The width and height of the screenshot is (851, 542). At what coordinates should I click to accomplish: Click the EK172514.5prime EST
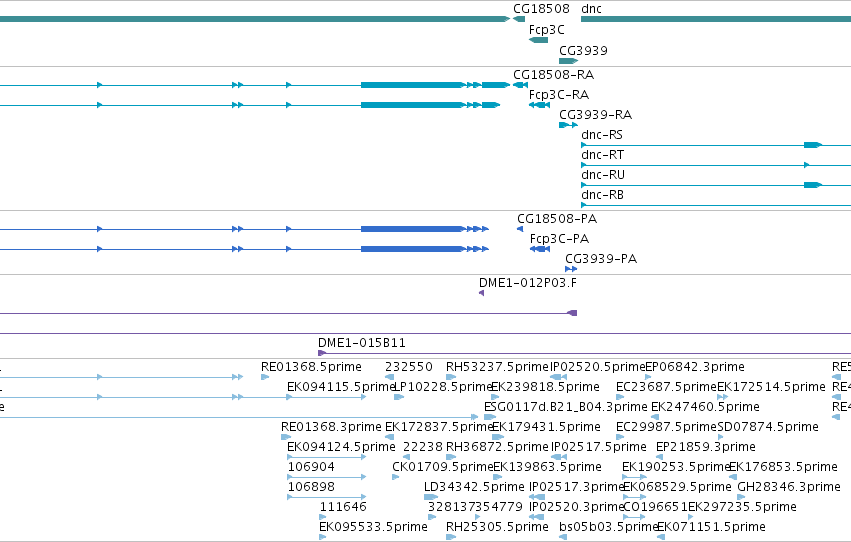tap(771, 387)
